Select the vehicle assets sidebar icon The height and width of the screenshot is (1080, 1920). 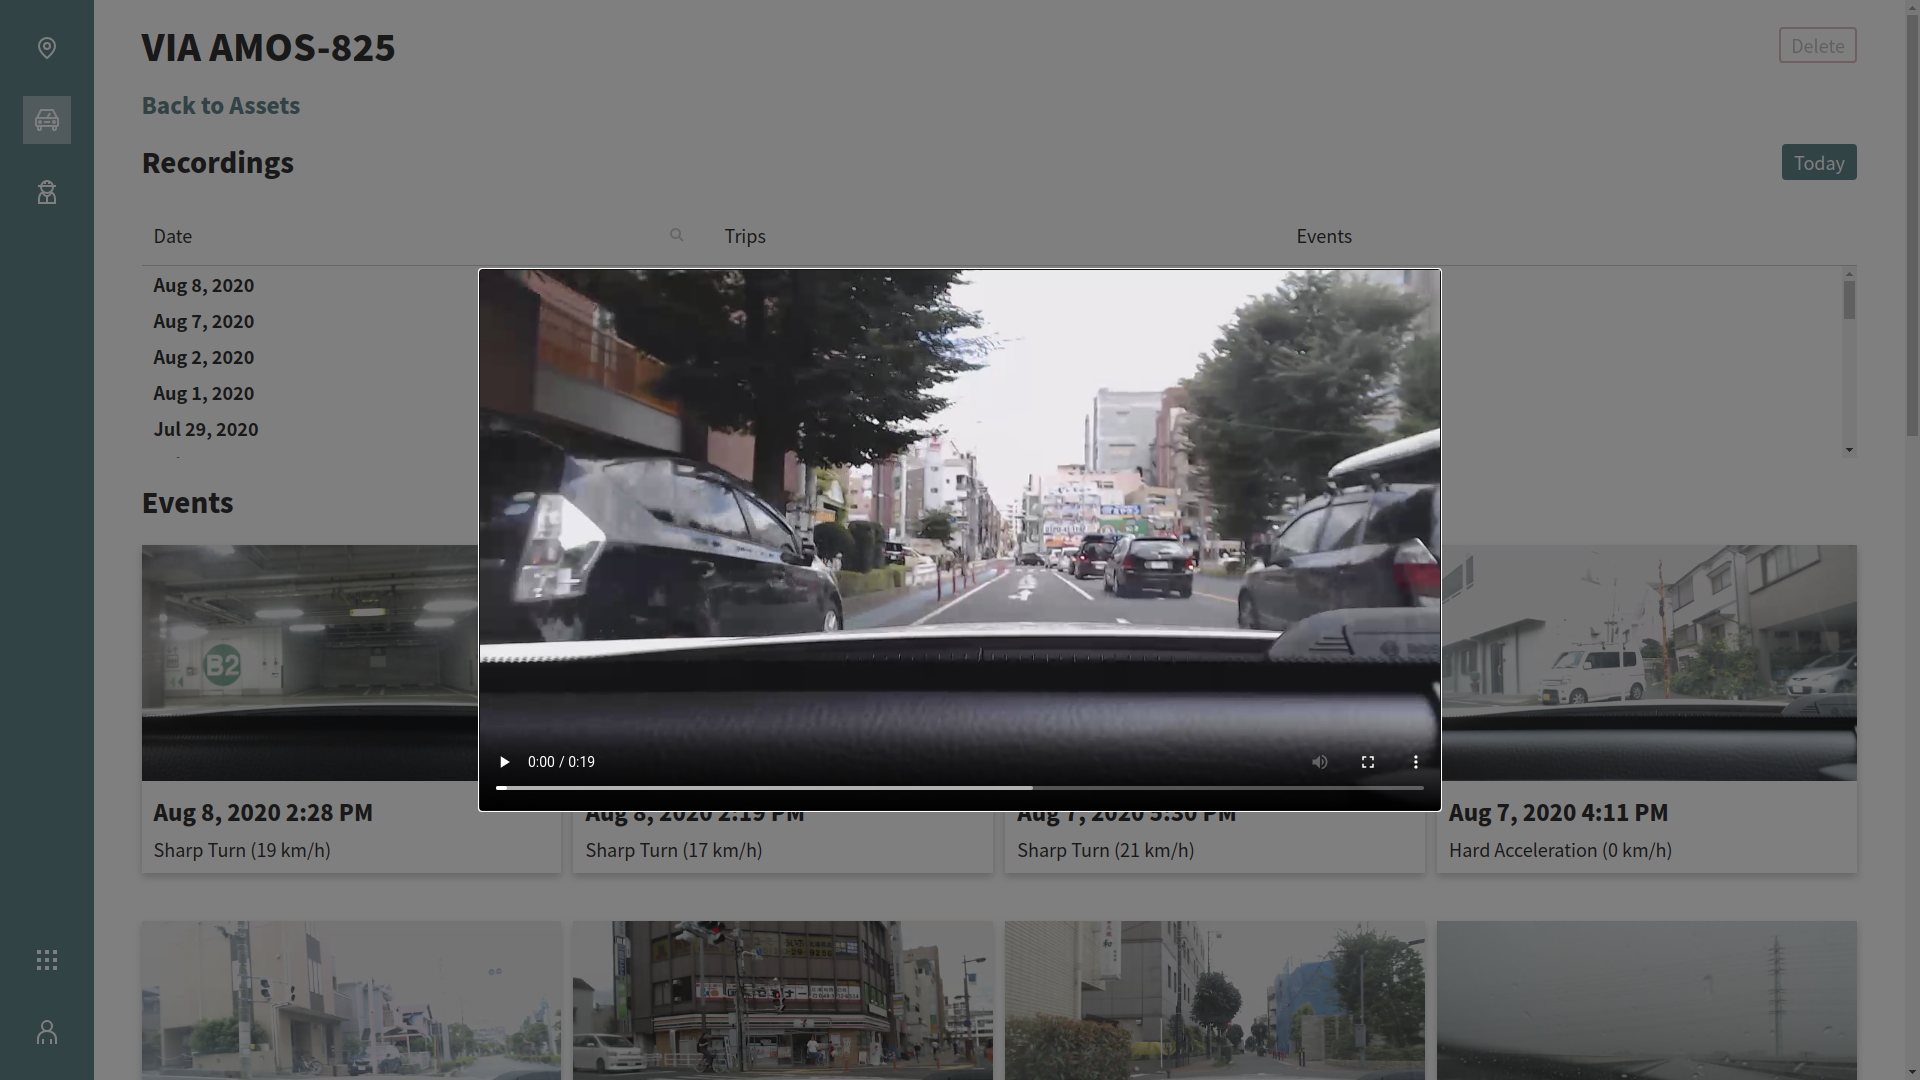(47, 120)
